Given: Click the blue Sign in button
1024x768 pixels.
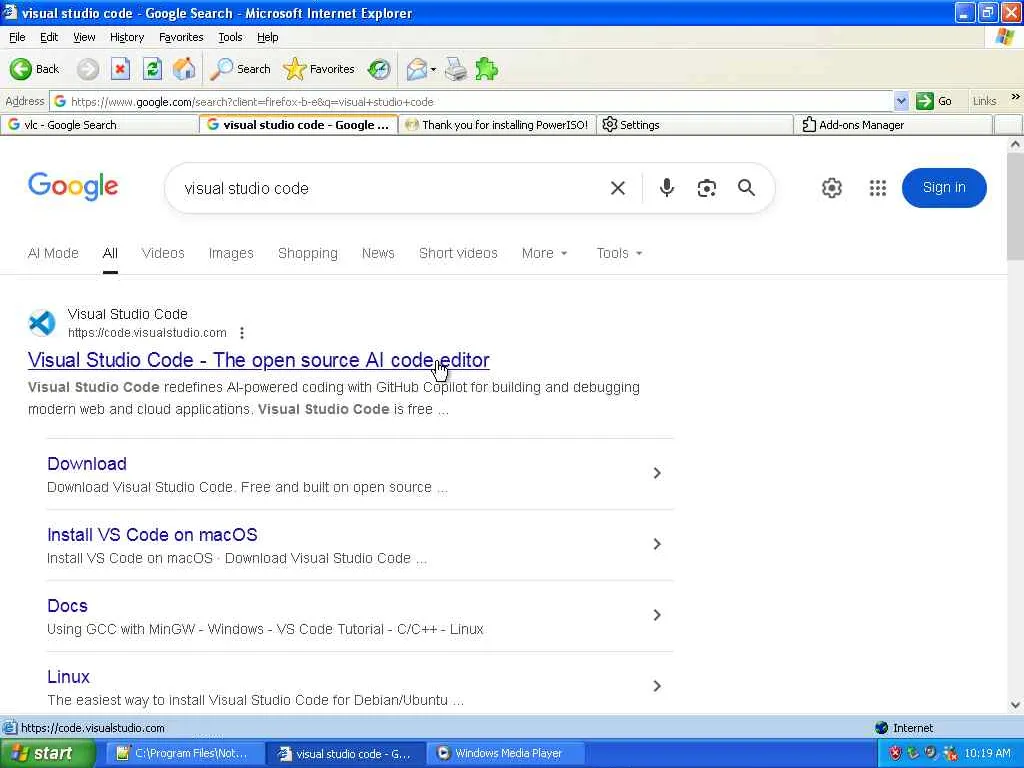Looking at the screenshot, I should point(944,187).
